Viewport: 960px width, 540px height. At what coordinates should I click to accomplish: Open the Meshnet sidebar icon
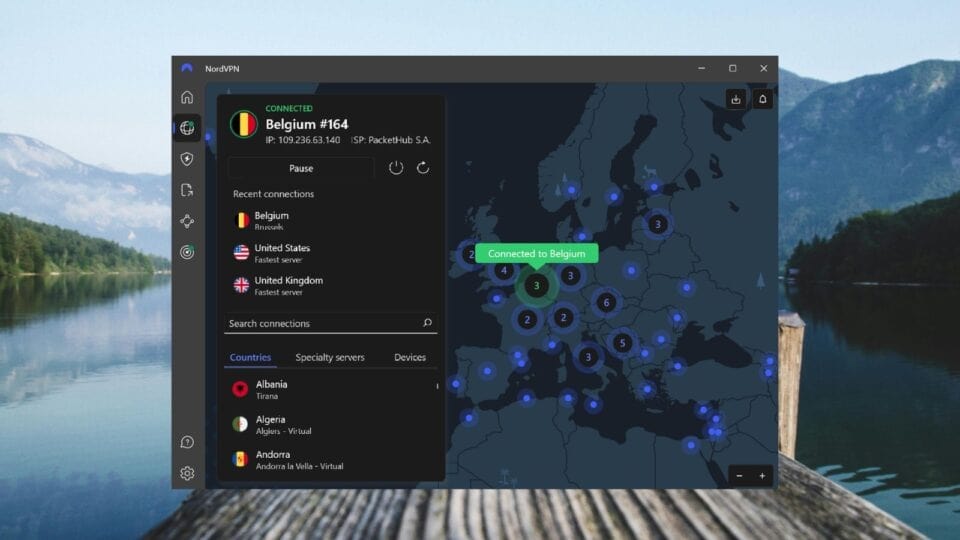(187, 221)
